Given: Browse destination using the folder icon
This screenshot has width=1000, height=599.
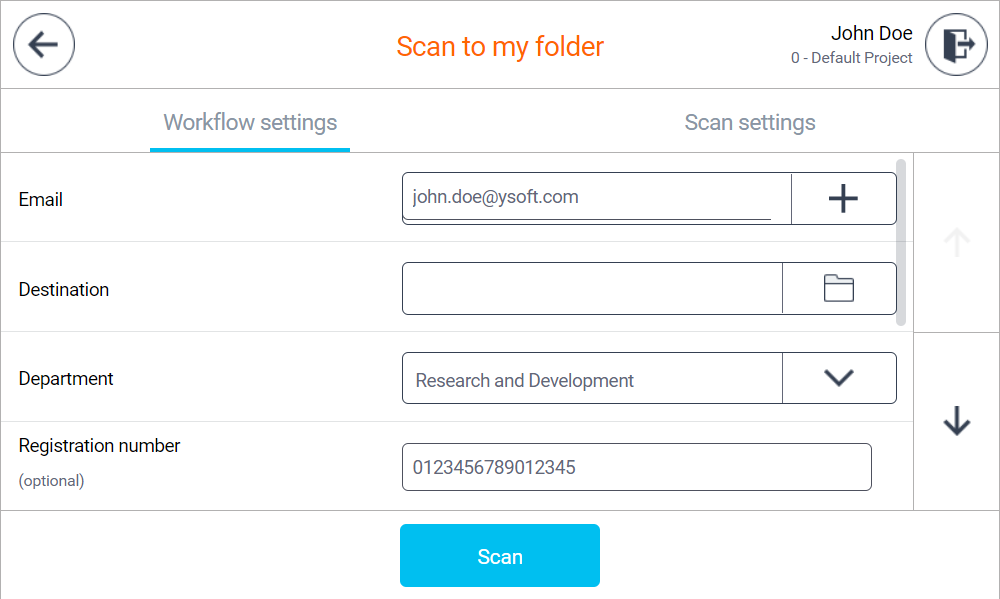Looking at the screenshot, I should coord(838,289).
